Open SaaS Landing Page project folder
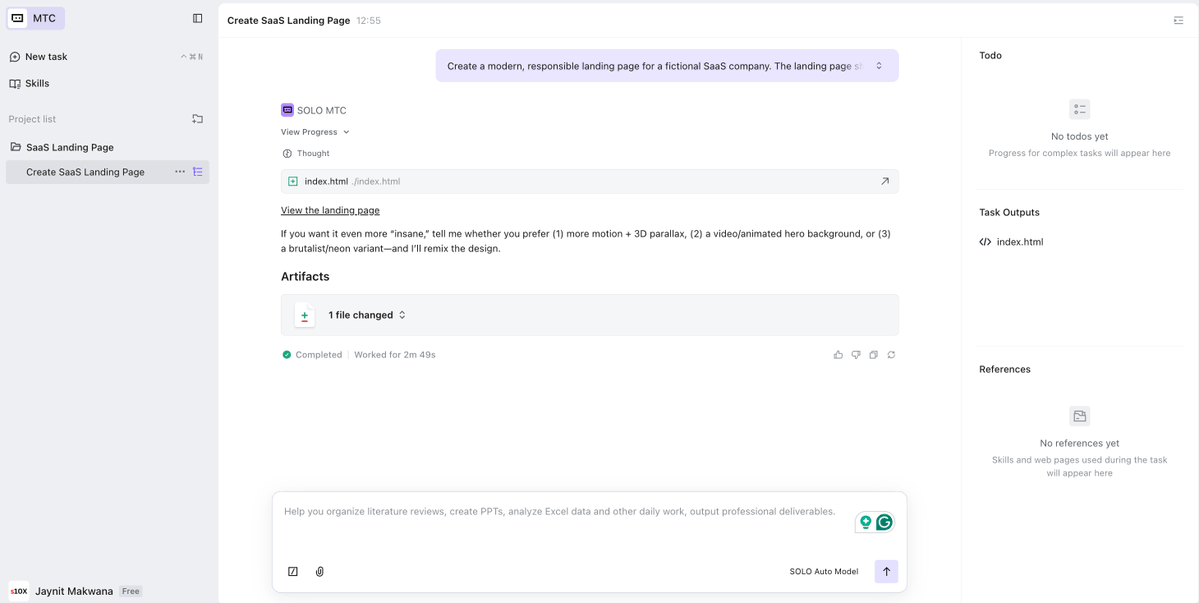Image resolution: width=1199 pixels, height=603 pixels. point(70,147)
